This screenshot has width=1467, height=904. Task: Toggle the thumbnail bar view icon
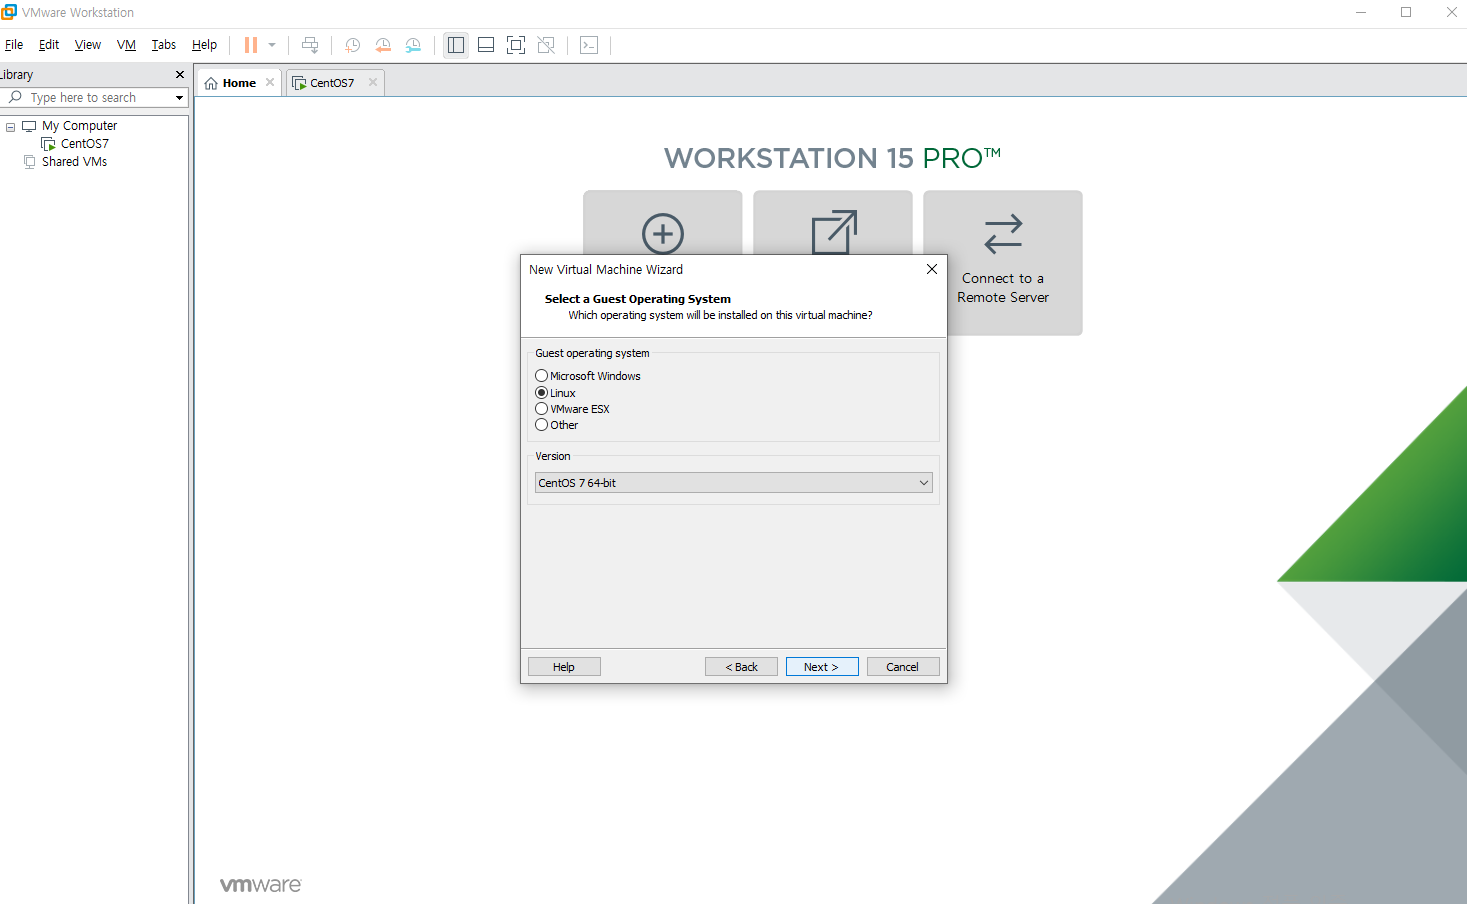click(x=486, y=45)
